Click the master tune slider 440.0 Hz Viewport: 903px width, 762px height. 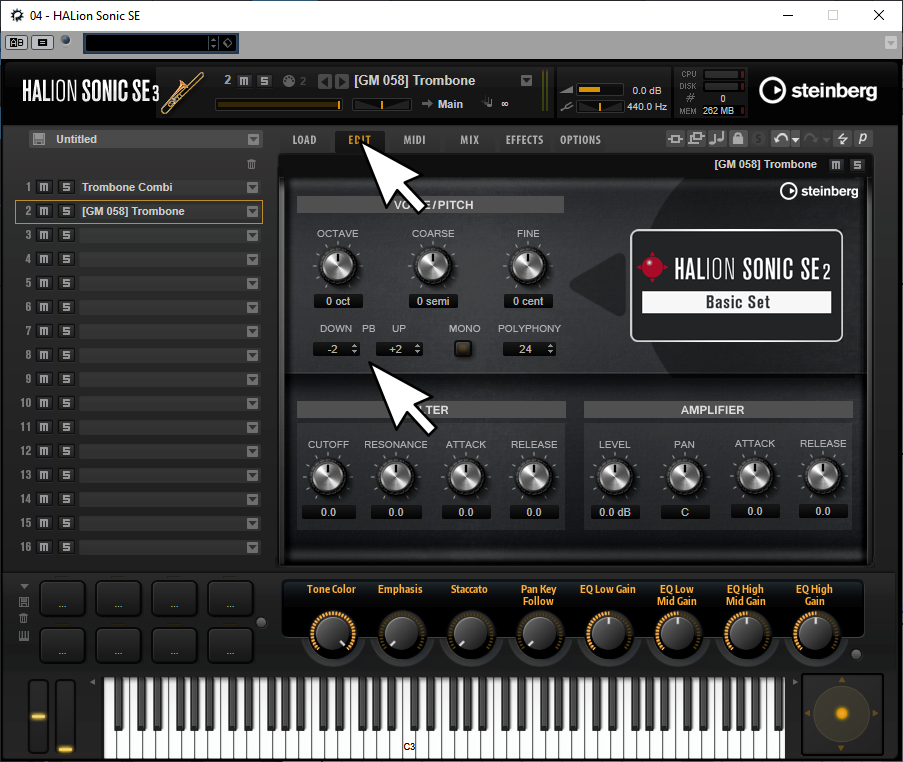(600, 107)
